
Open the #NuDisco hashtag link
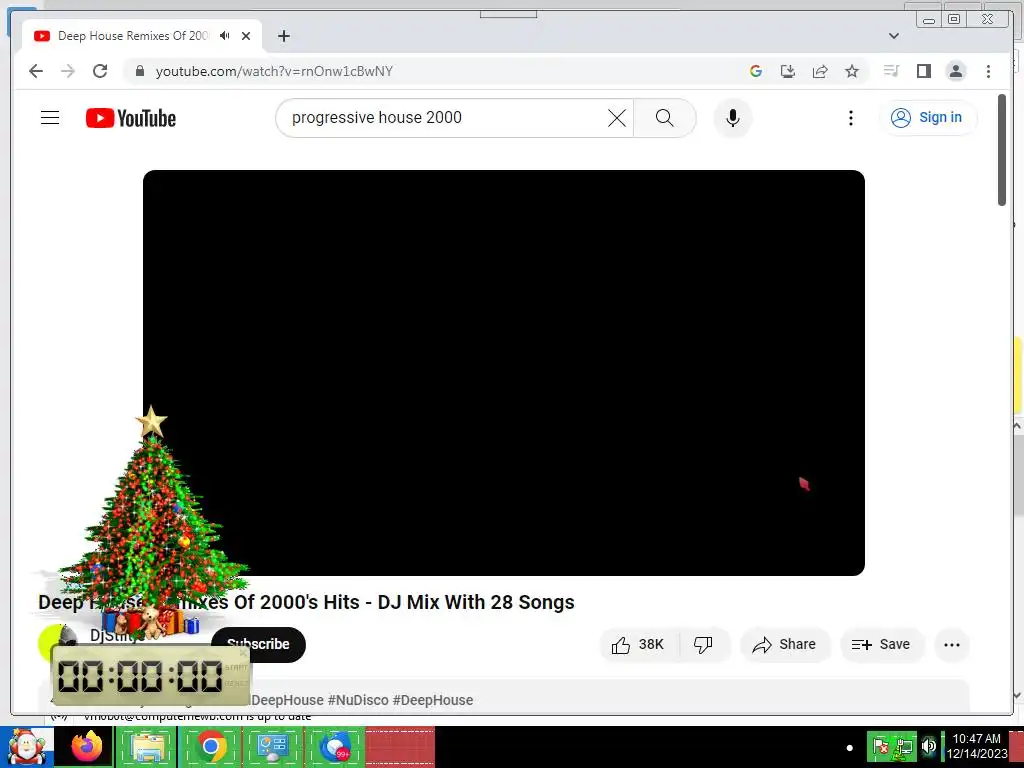click(358, 700)
